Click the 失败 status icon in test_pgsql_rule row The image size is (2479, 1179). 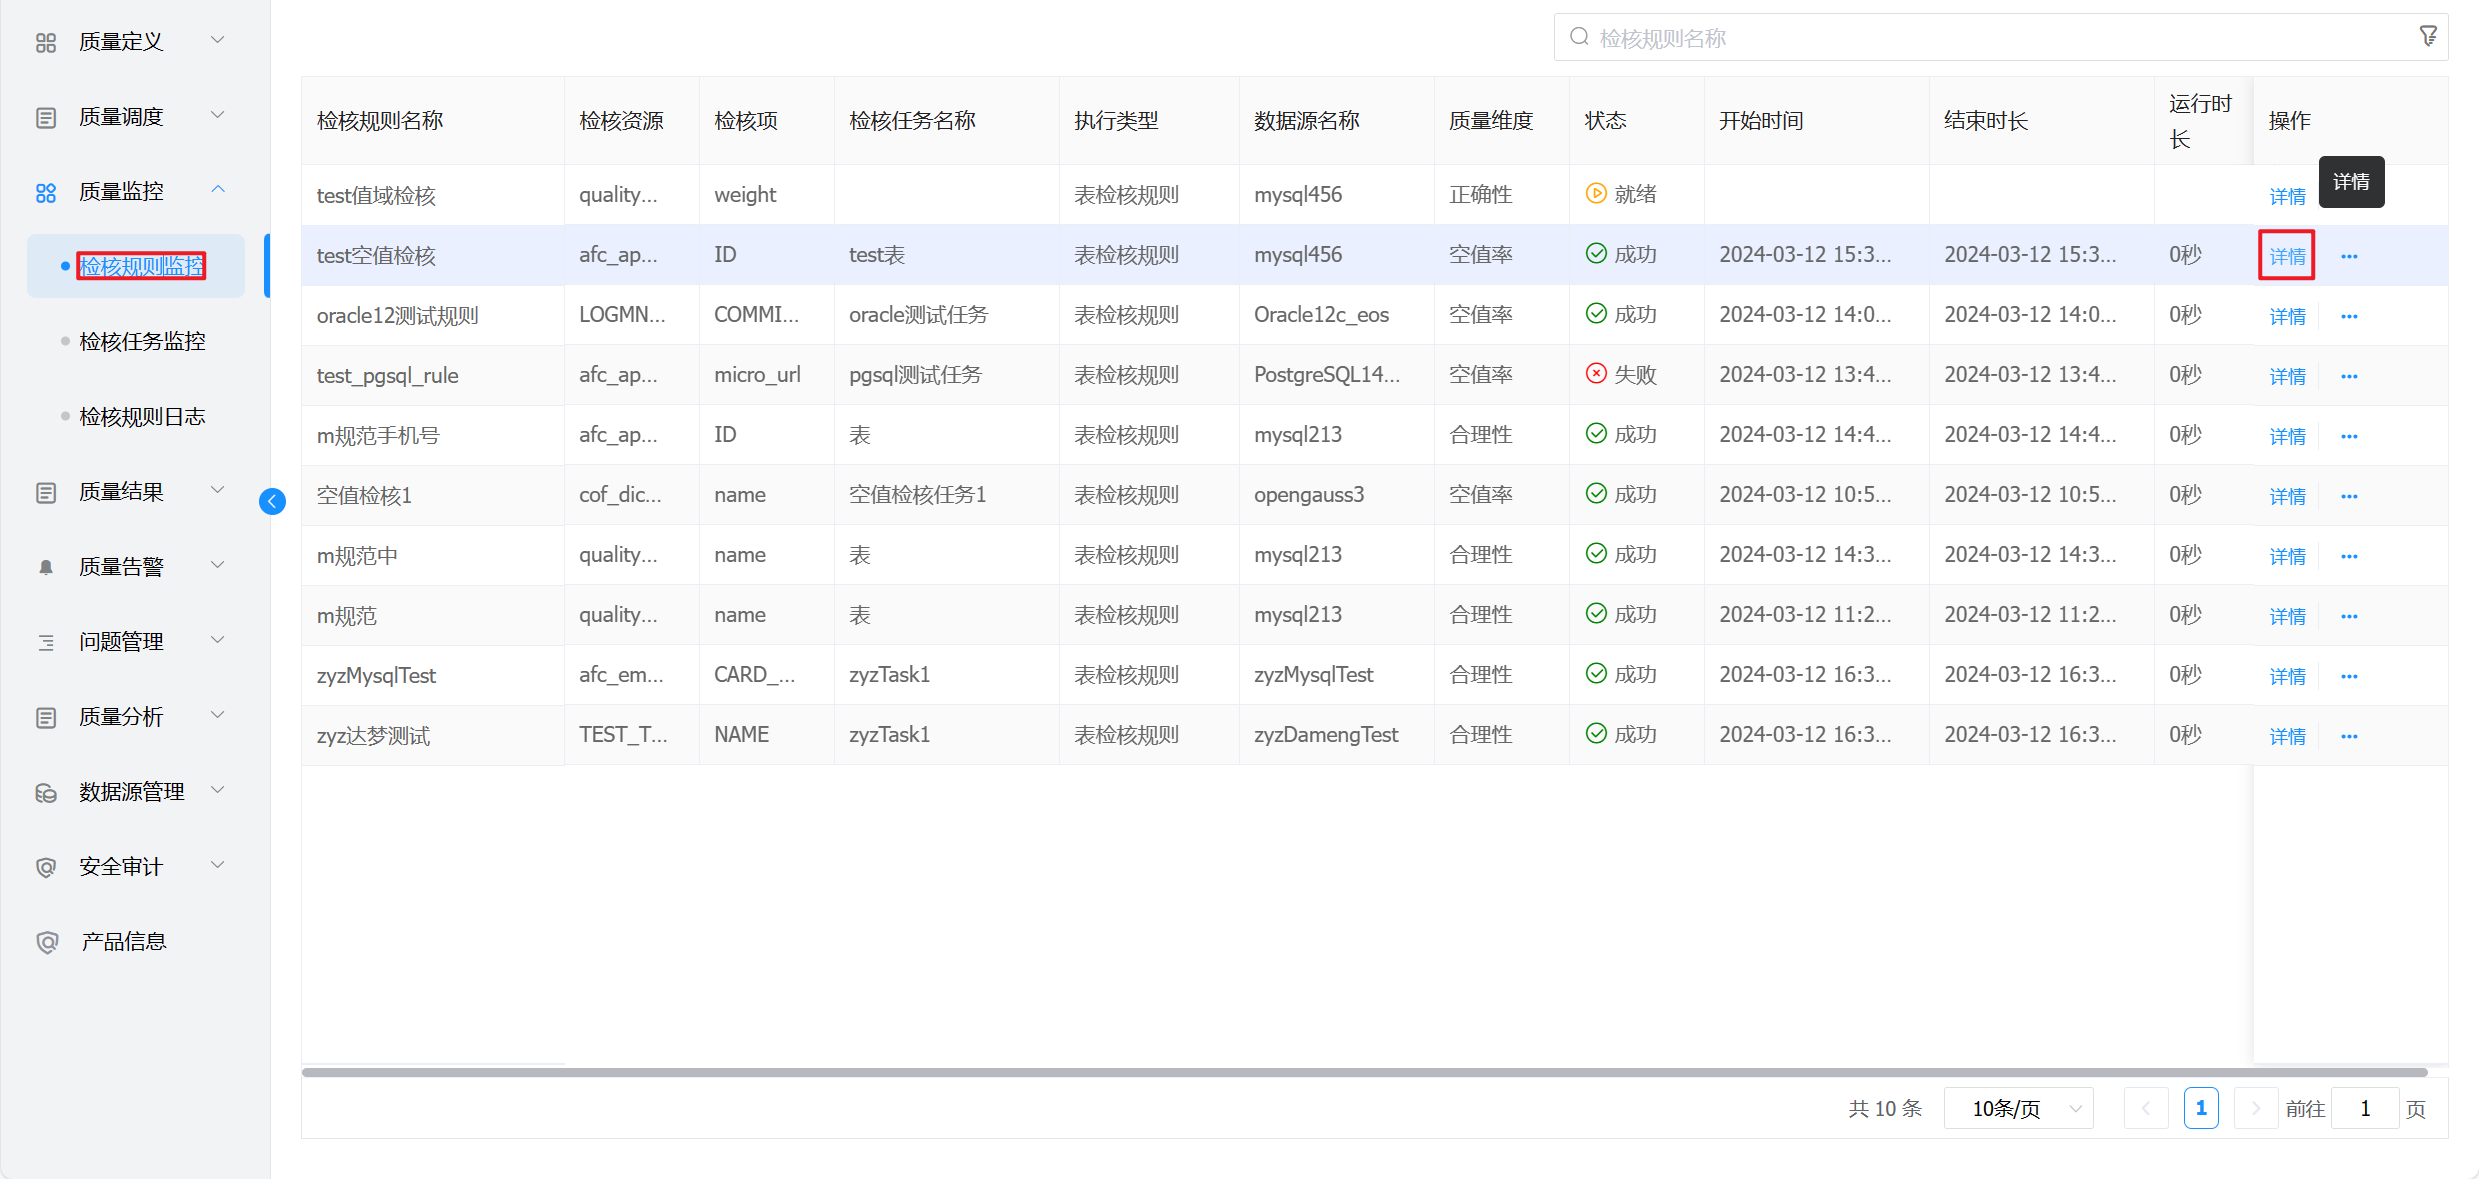click(x=1596, y=374)
